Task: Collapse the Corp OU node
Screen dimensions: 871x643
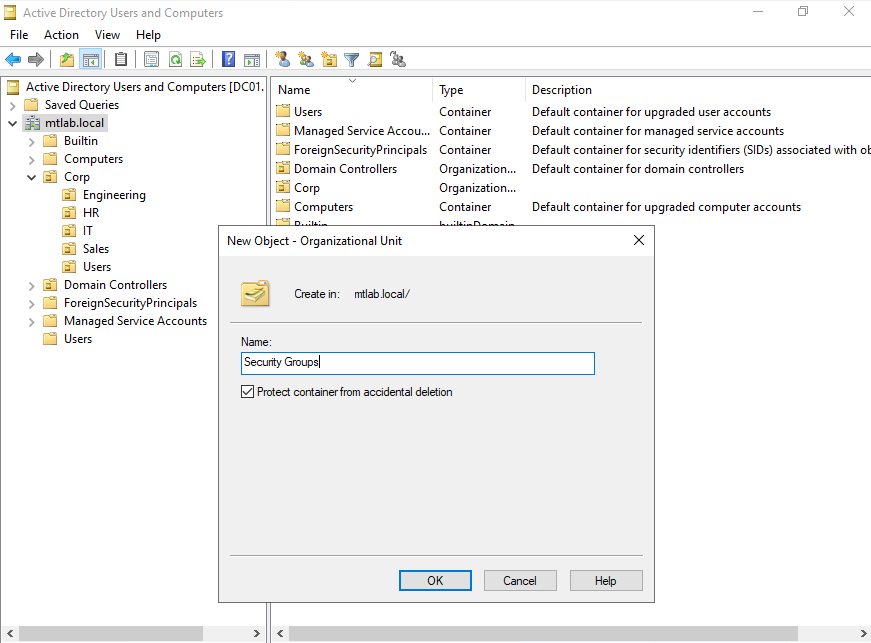Action: [x=32, y=177]
